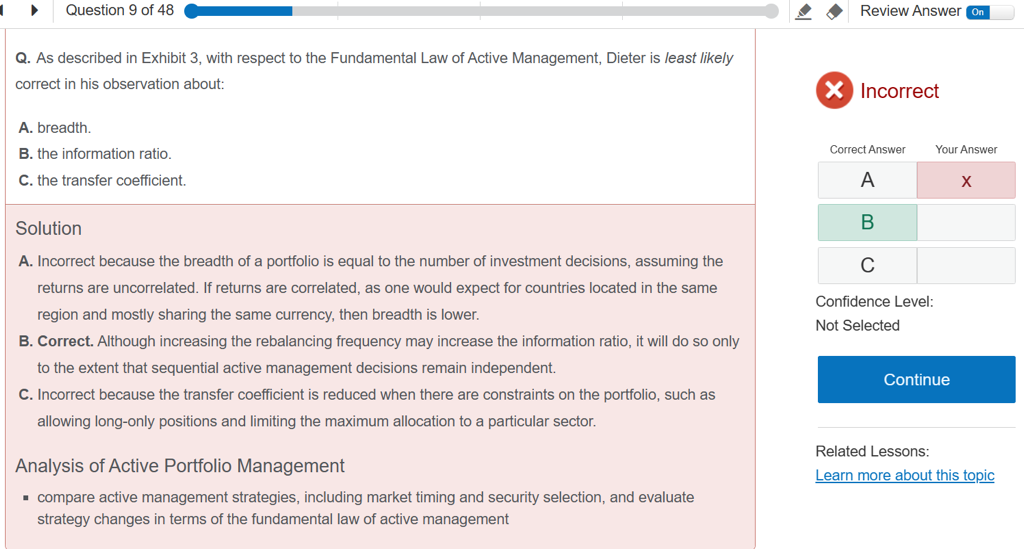Go to the next question arrow
Image resolution: width=1024 pixels, height=549 pixels.
[x=35, y=11]
